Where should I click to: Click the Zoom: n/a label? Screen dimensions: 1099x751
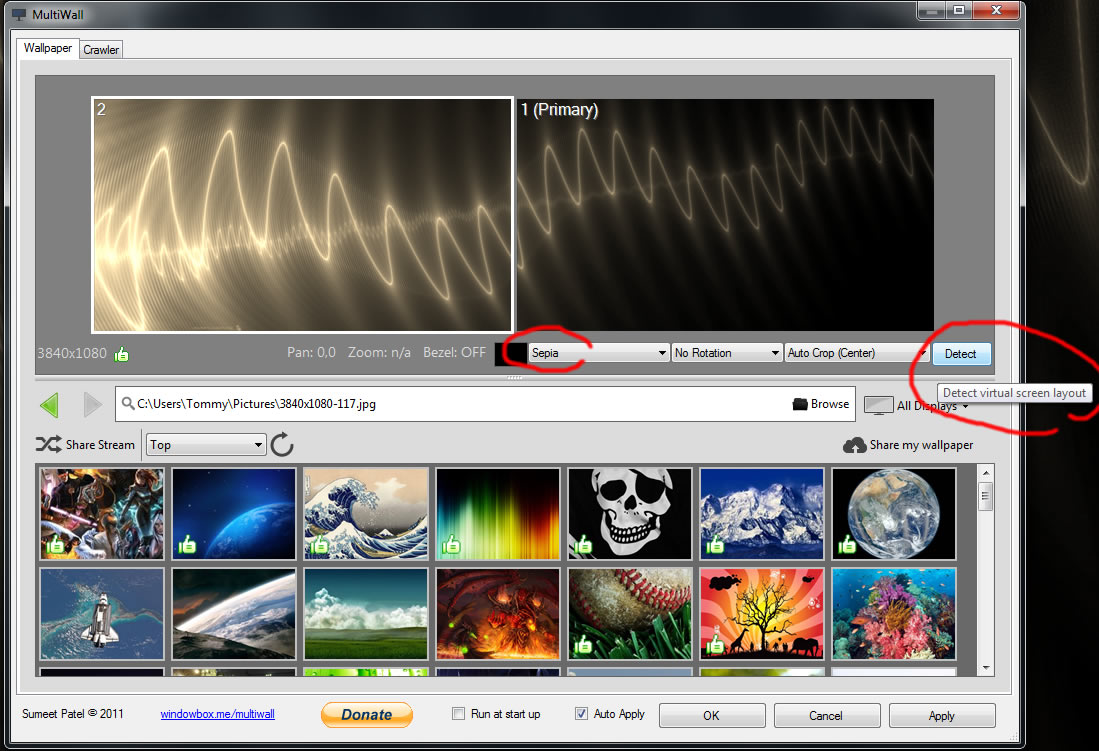tap(379, 352)
